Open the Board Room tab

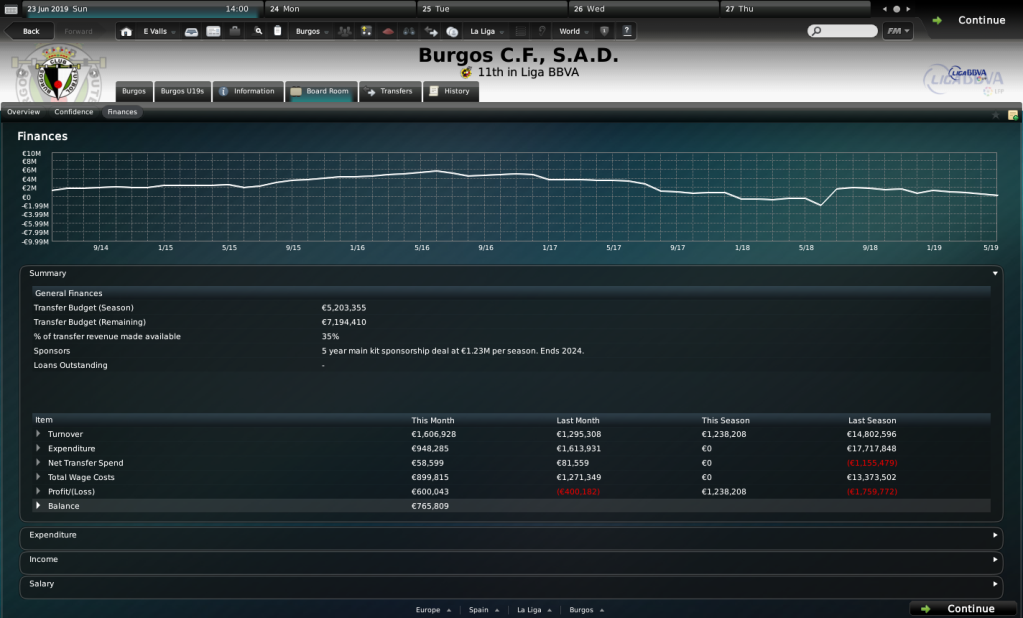321,91
